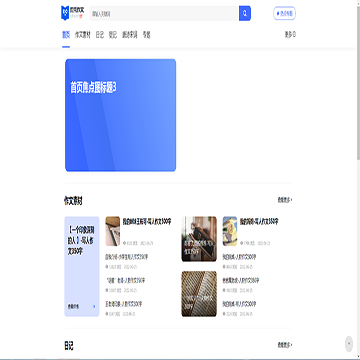The height and width of the screenshot is (360, 360).
Task: Open the piano keyboard photo card
Action: click(199, 239)
